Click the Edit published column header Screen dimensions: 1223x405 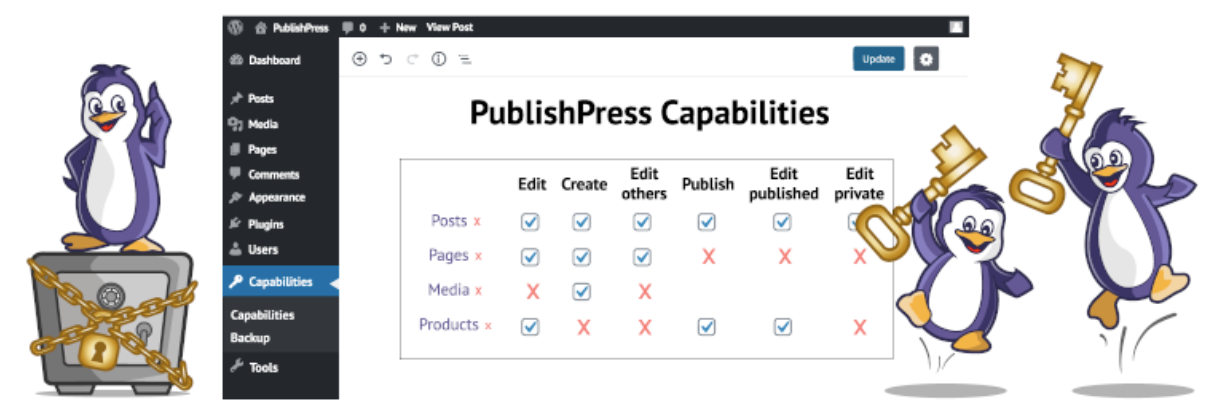tap(783, 184)
